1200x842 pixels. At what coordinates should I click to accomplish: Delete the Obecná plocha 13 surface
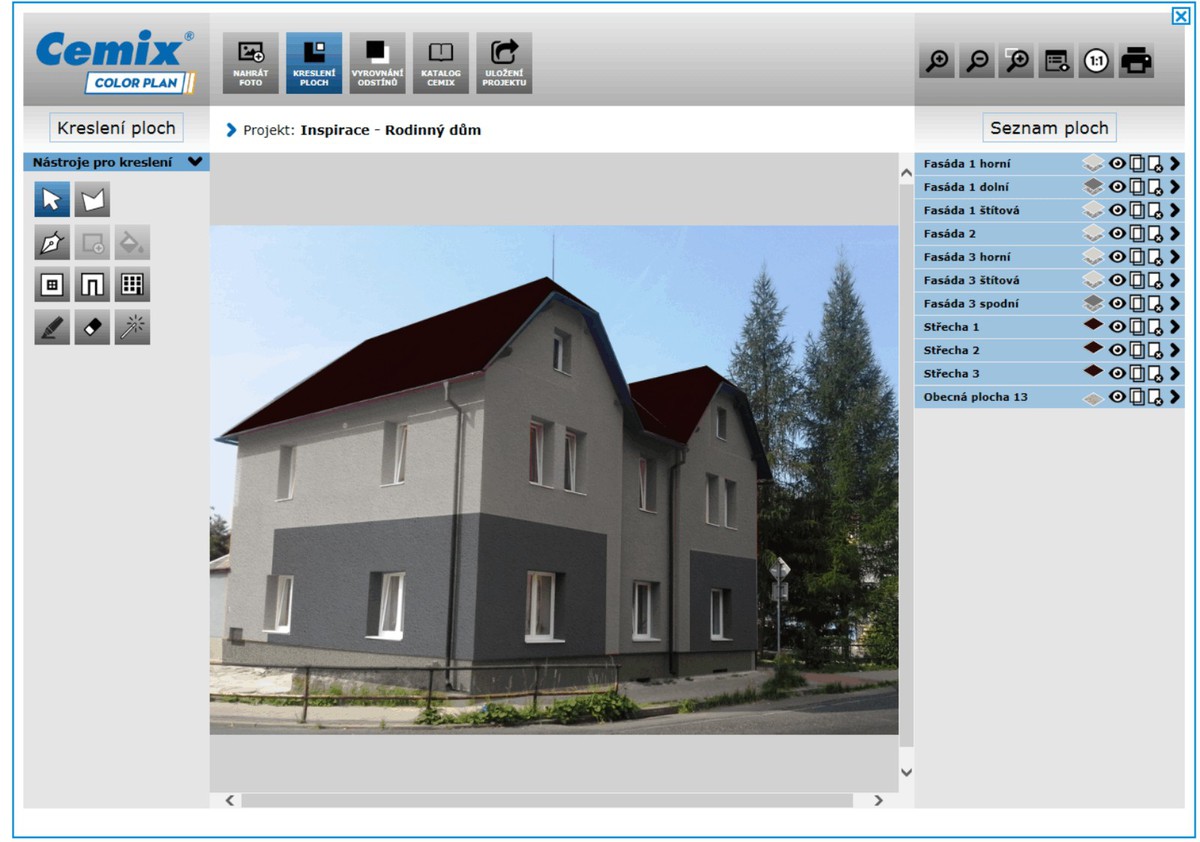1155,397
